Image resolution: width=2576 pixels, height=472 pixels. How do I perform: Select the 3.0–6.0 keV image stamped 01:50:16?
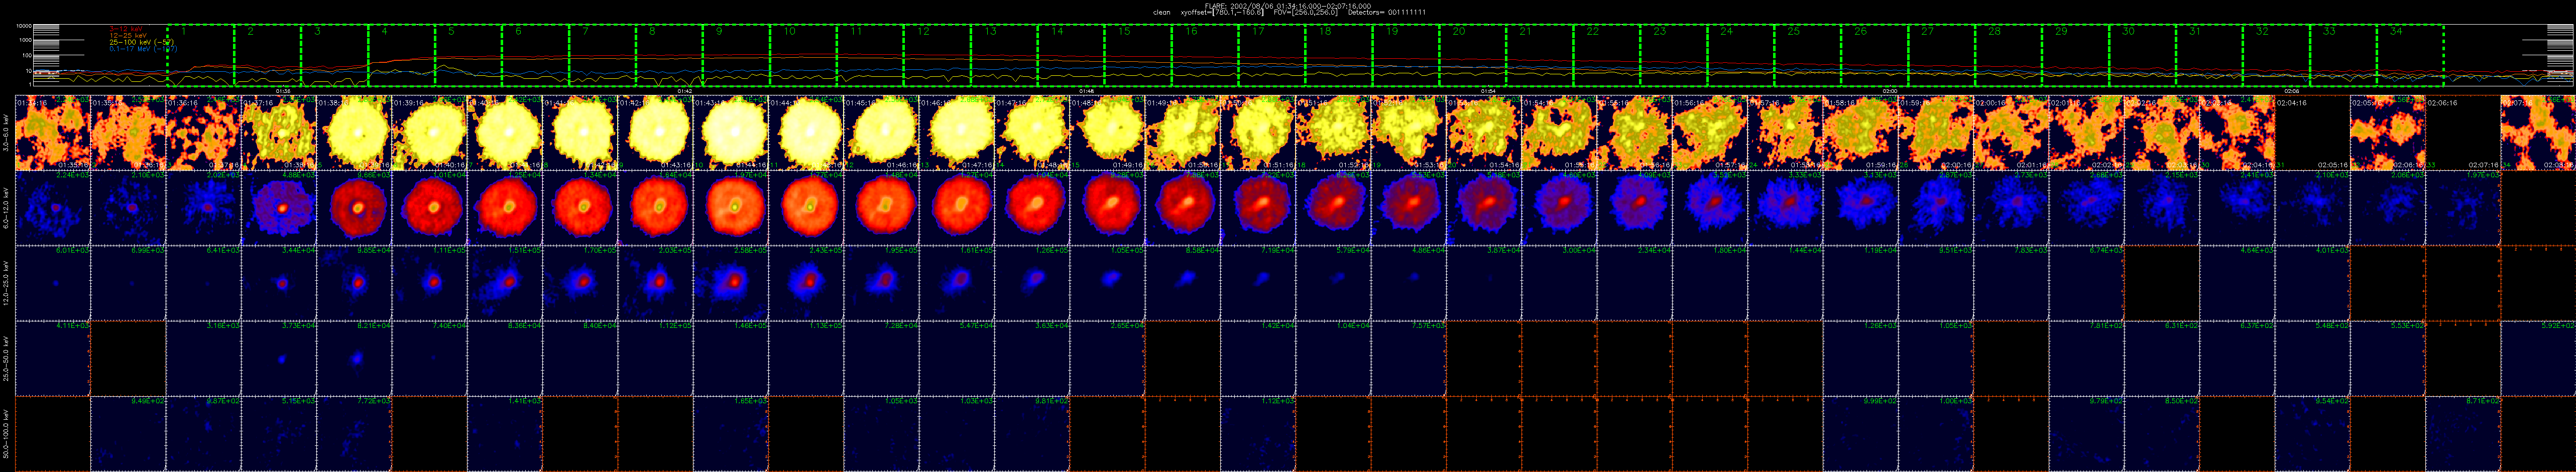pyautogui.click(x=1259, y=133)
